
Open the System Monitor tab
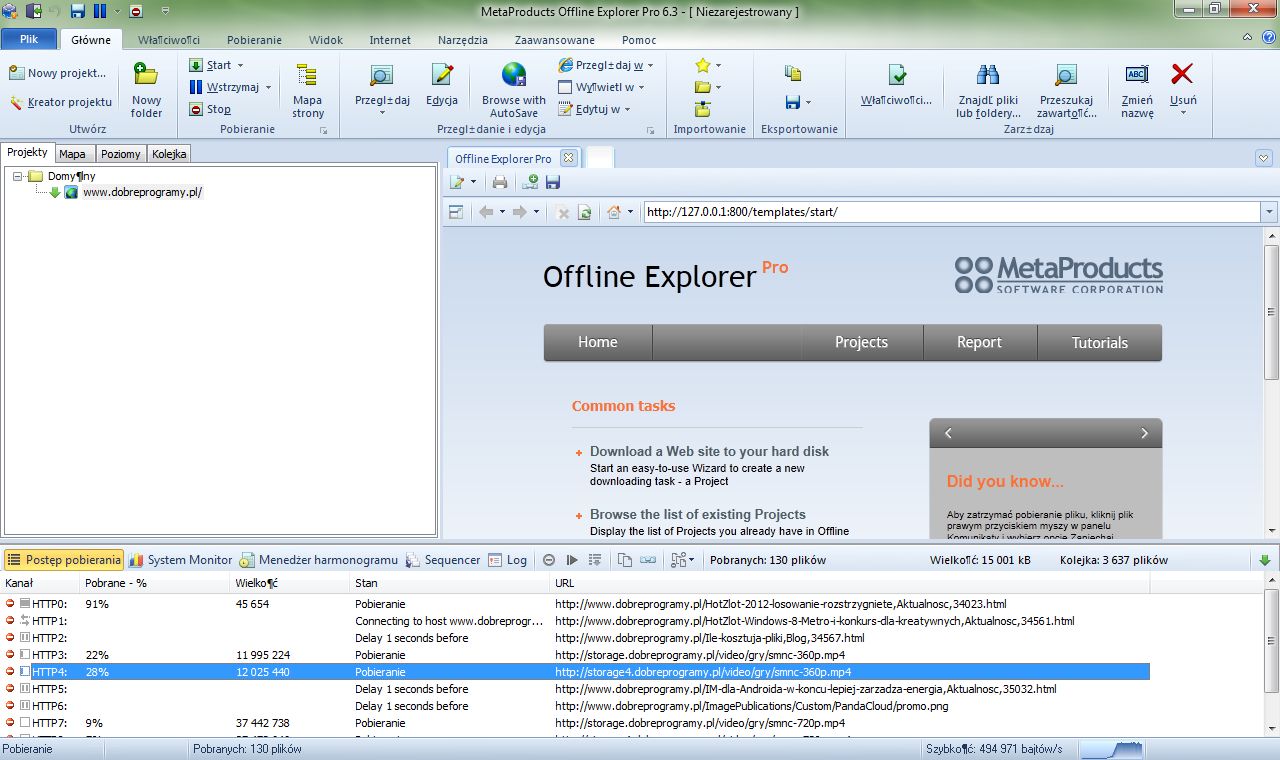[180, 560]
